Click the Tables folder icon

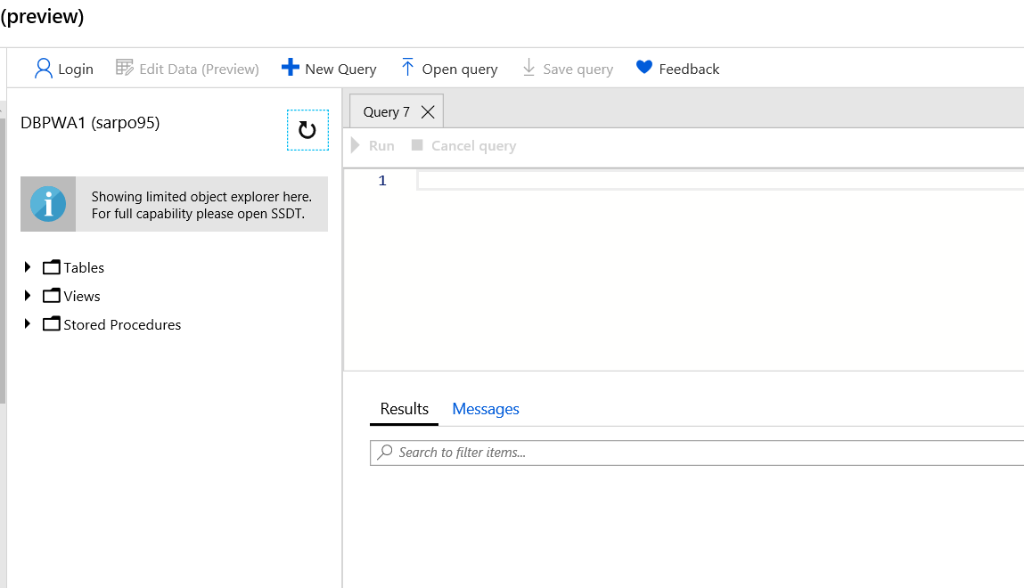coord(52,267)
